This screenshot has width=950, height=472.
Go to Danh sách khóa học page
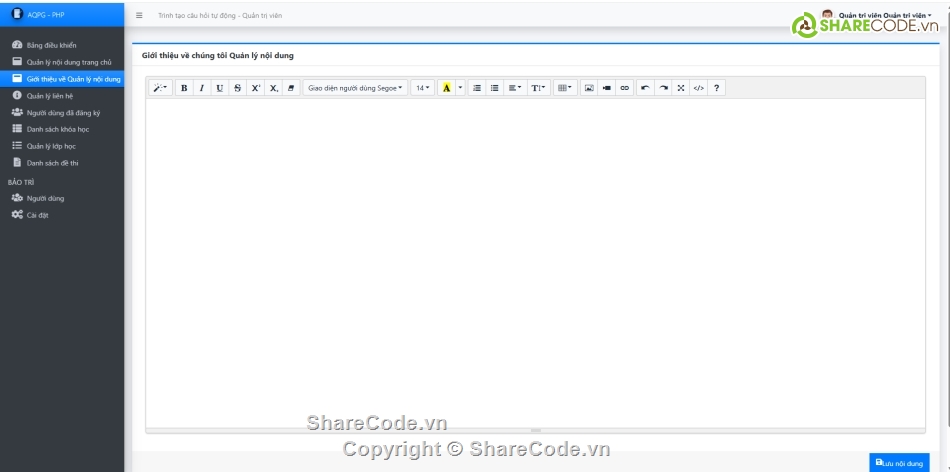(x=57, y=129)
